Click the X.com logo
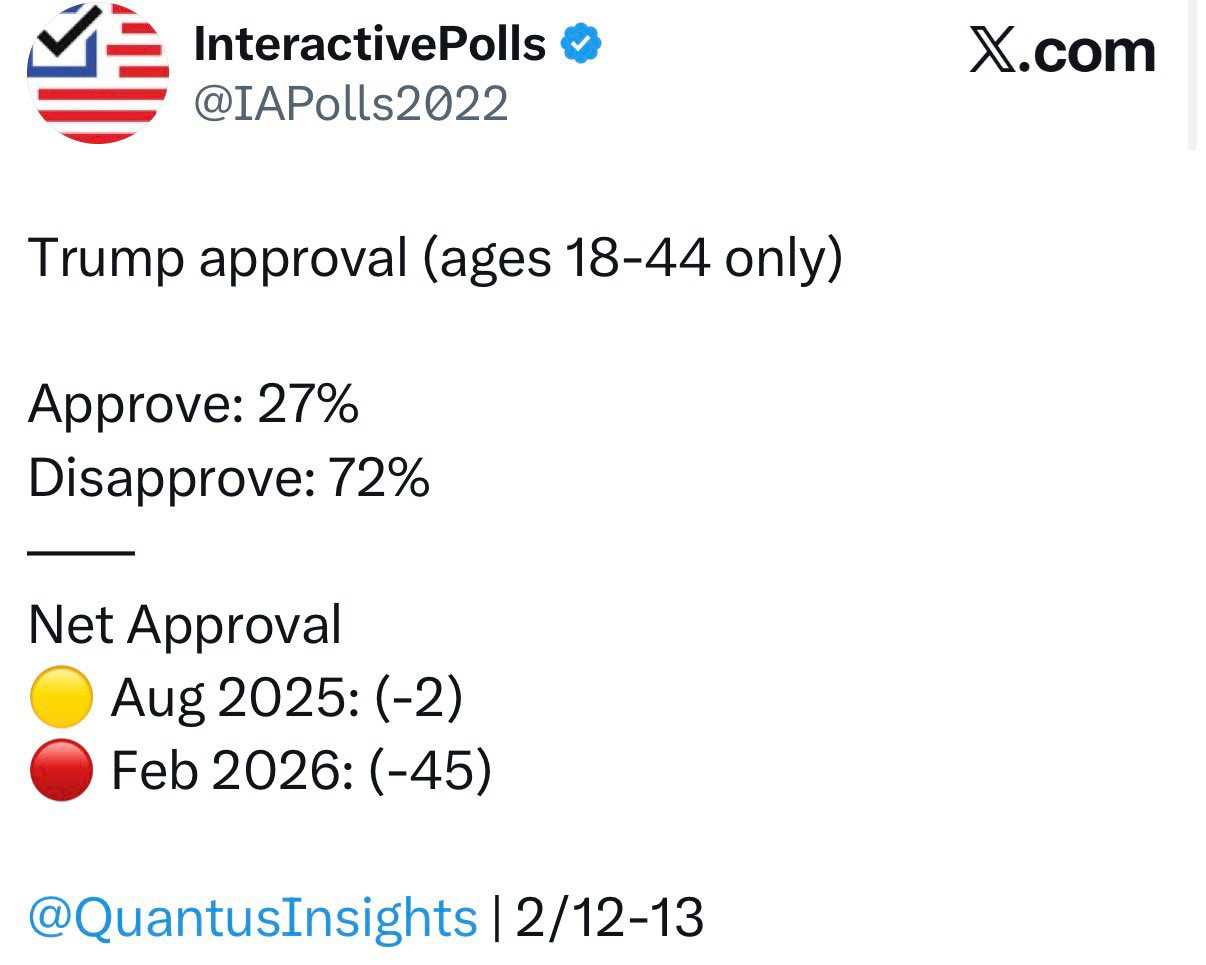 click(1062, 50)
